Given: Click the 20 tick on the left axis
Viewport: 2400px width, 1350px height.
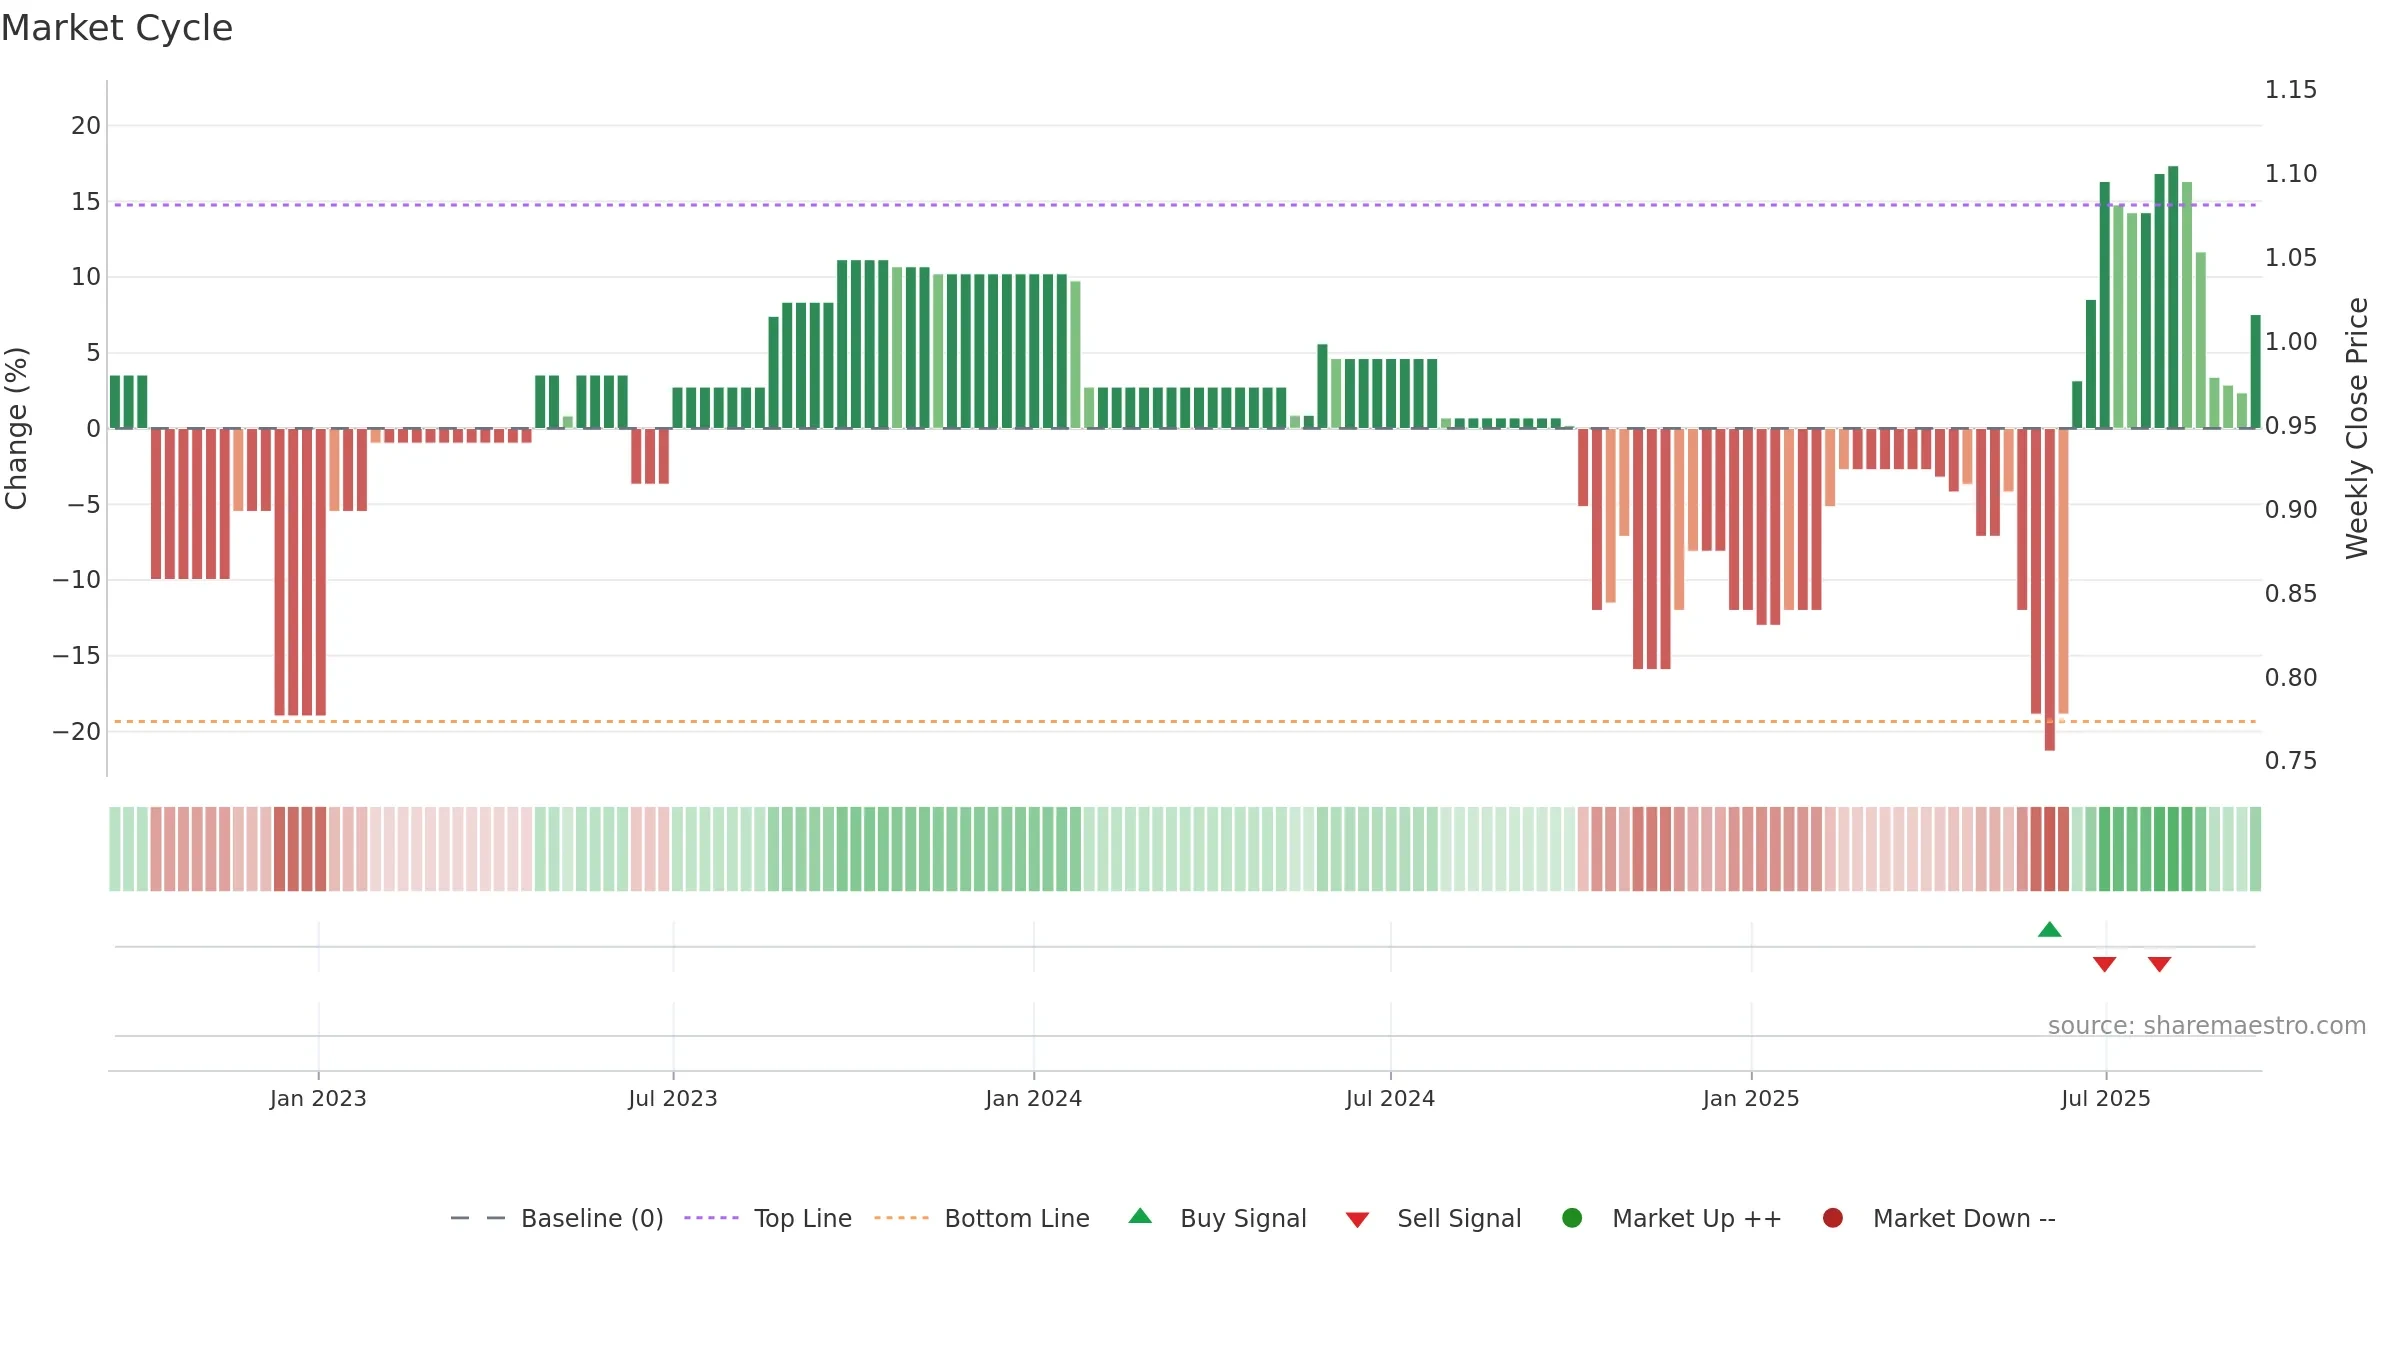Looking at the screenshot, I should pyautogui.click(x=86, y=126).
